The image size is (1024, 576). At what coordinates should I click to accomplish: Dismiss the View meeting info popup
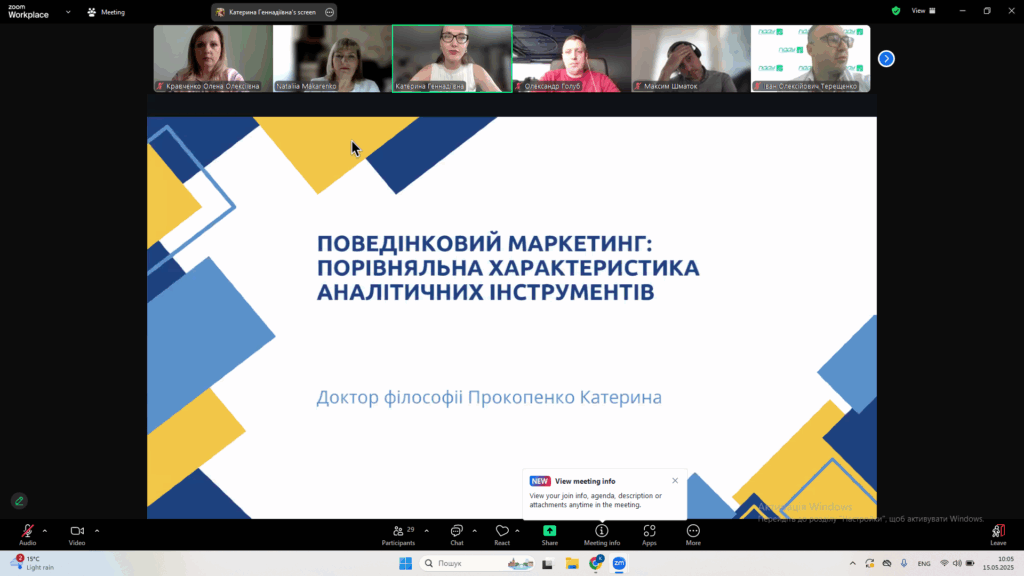pos(675,480)
